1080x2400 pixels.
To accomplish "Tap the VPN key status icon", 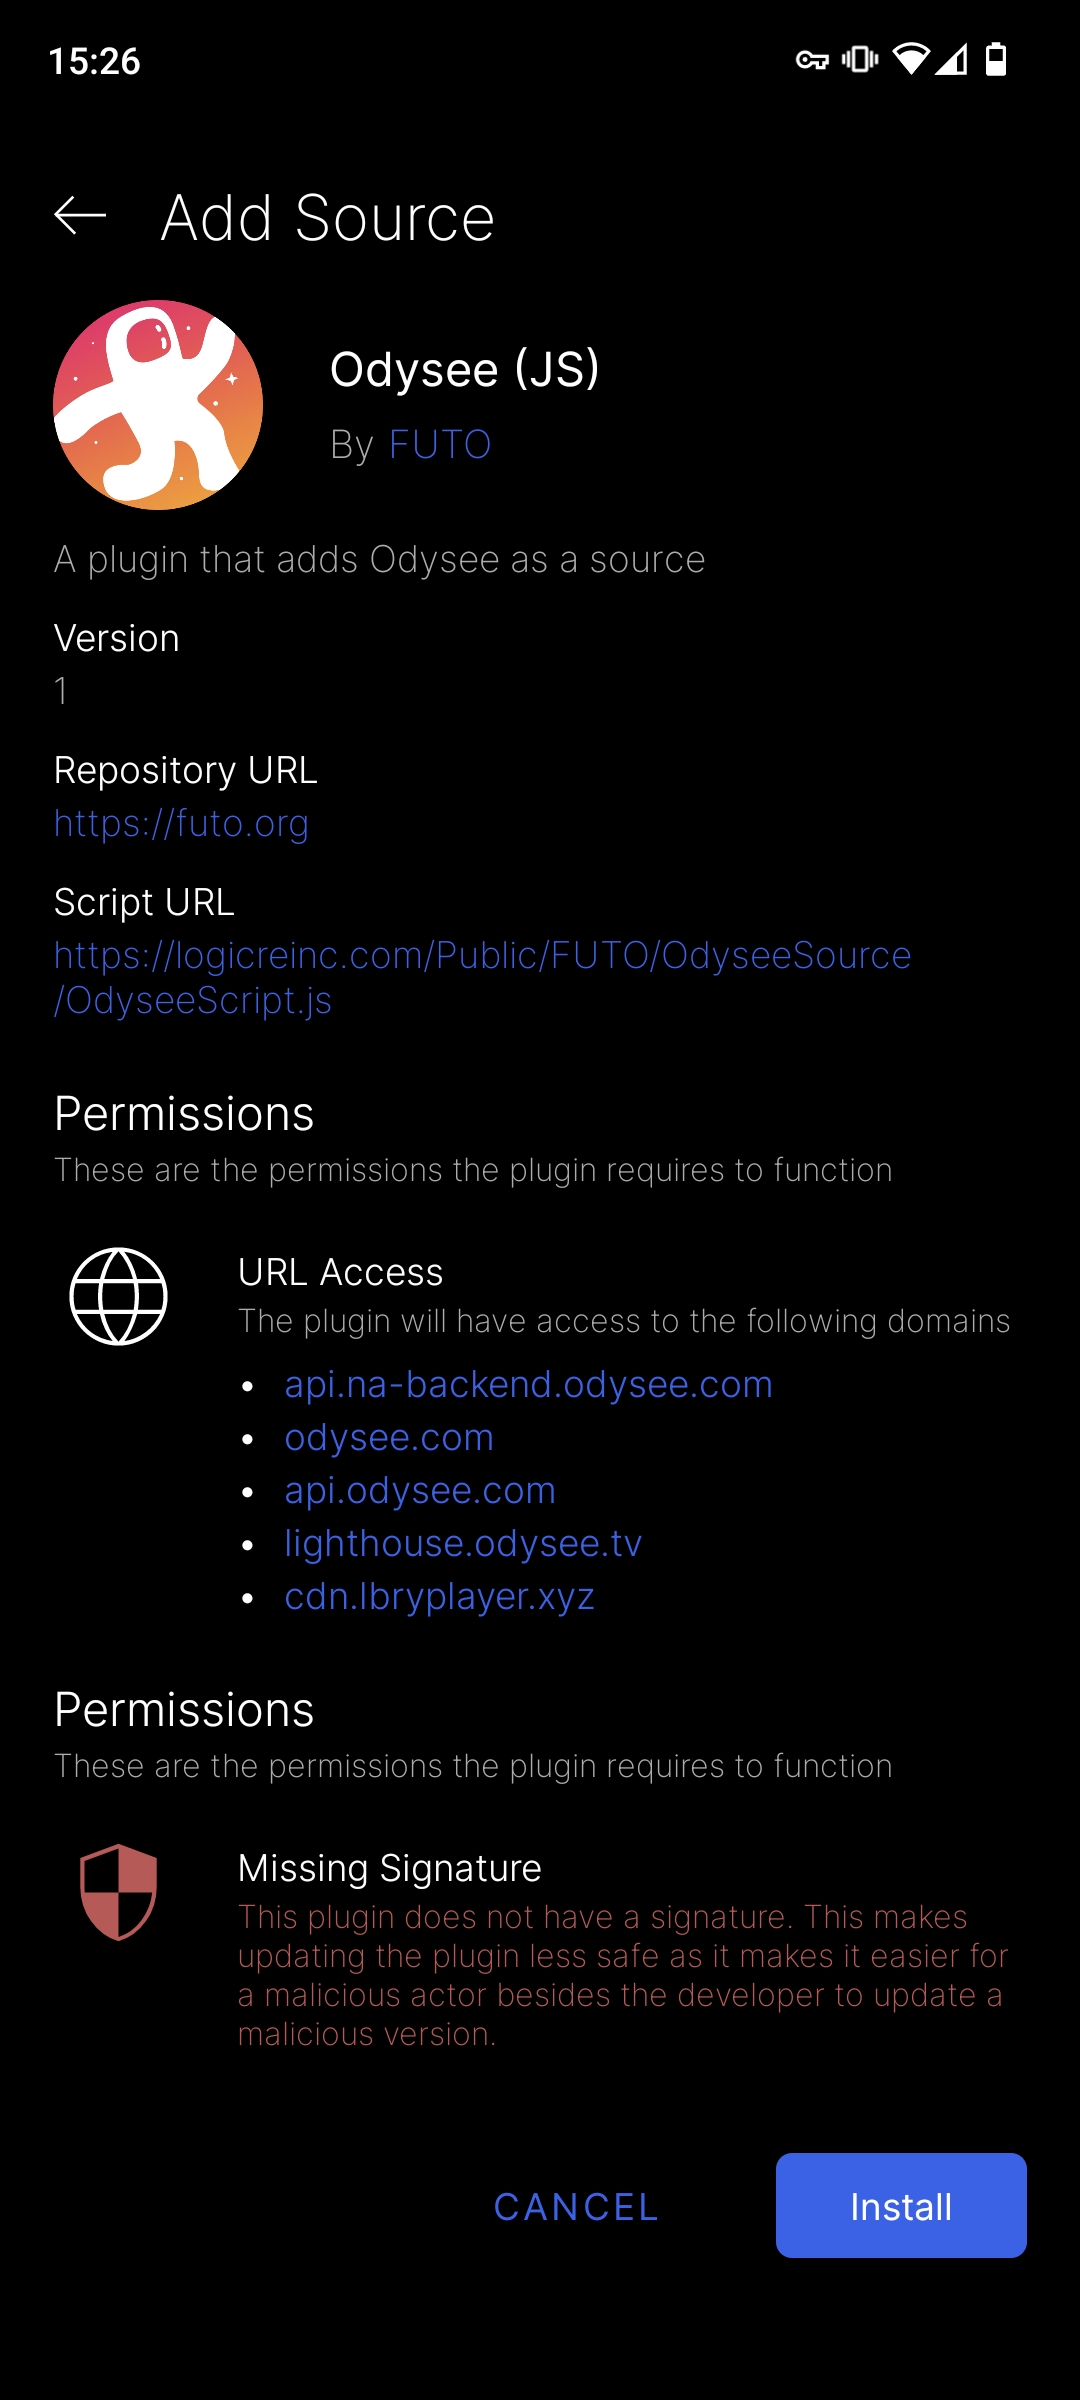I will 812,61.
